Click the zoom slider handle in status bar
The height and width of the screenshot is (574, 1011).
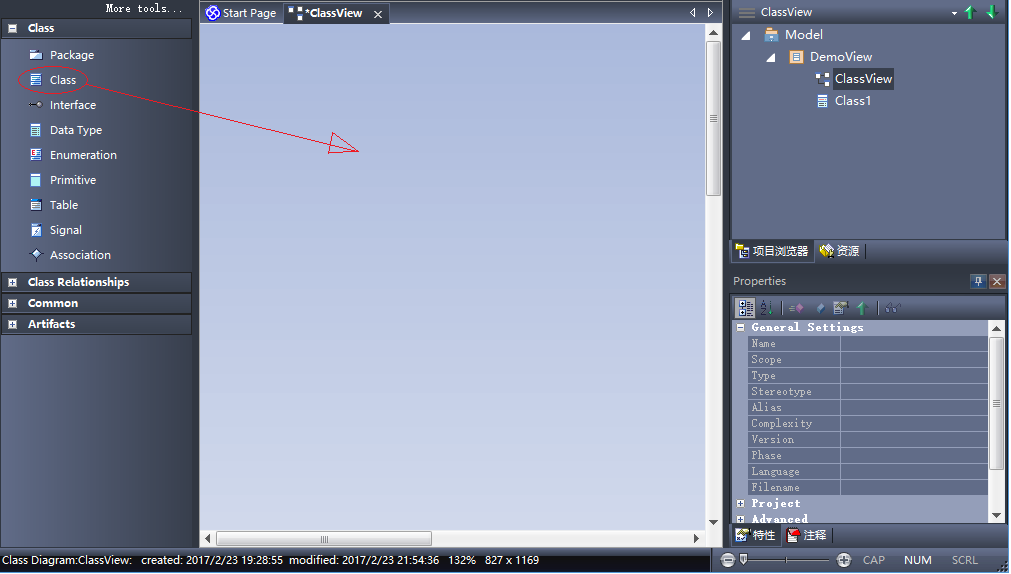743,560
